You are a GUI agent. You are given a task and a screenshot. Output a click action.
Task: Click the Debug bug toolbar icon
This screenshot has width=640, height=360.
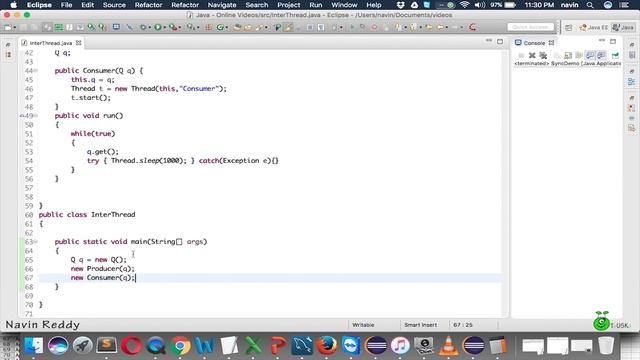[x=143, y=27]
